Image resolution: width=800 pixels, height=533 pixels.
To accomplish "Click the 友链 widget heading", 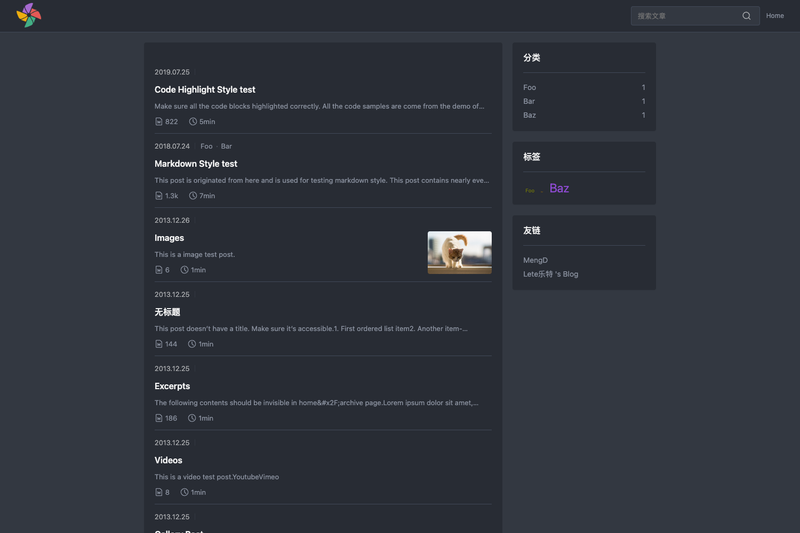I will (532, 231).
